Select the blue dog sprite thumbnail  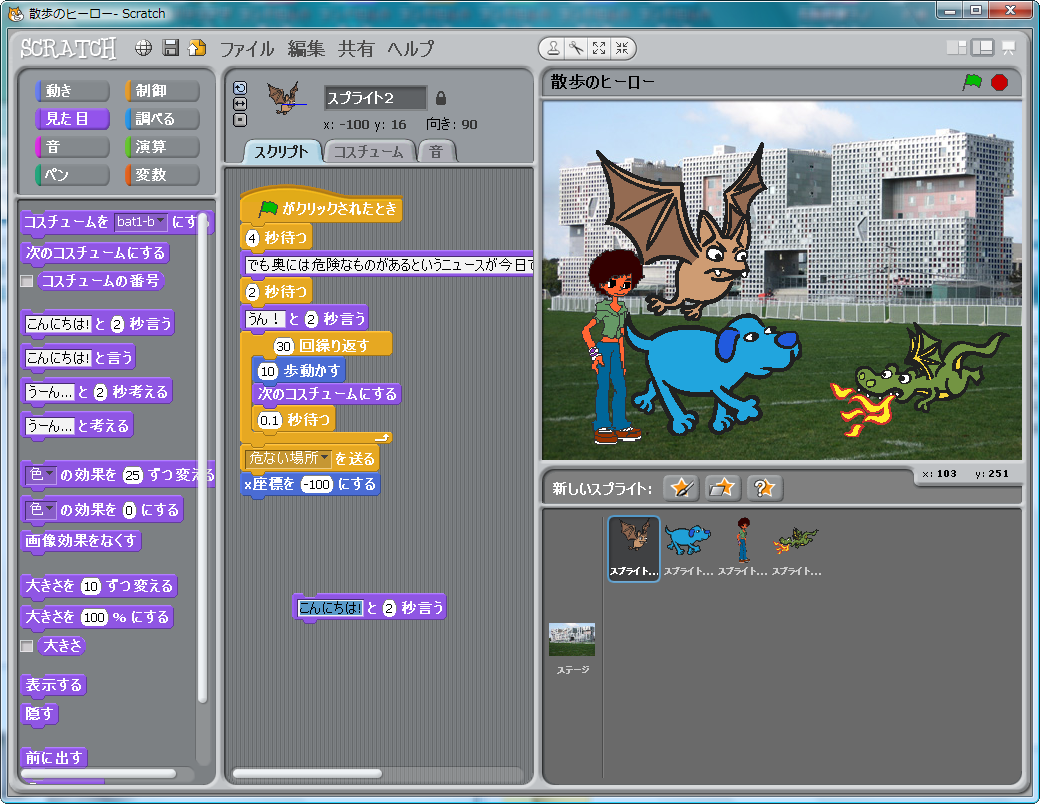pyautogui.click(x=688, y=548)
